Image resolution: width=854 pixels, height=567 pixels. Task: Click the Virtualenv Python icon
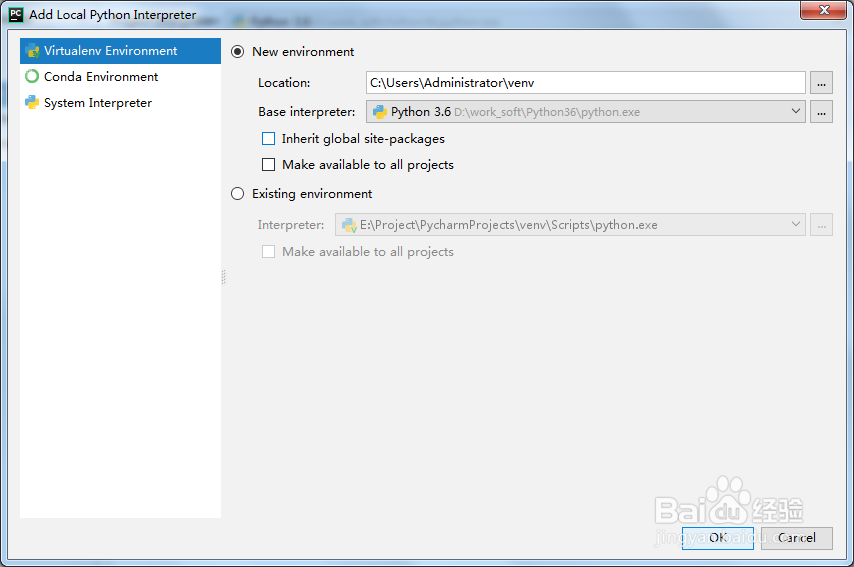pyautogui.click(x=32, y=51)
